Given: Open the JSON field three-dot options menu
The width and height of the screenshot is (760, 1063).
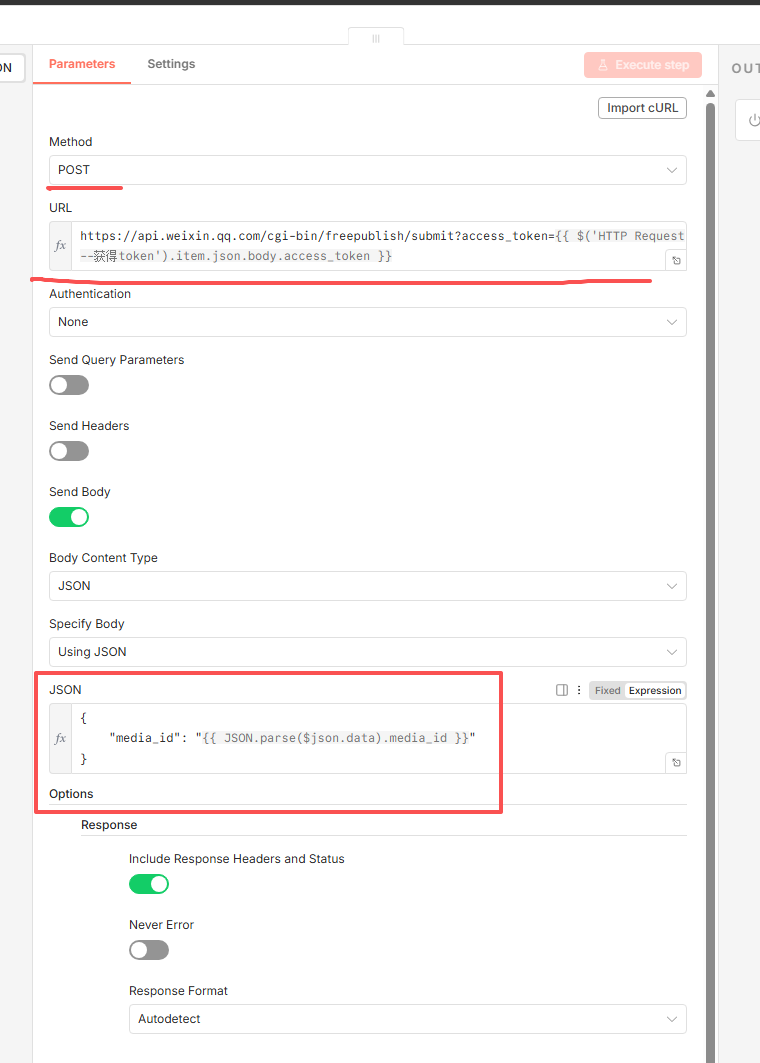Looking at the screenshot, I should [578, 690].
